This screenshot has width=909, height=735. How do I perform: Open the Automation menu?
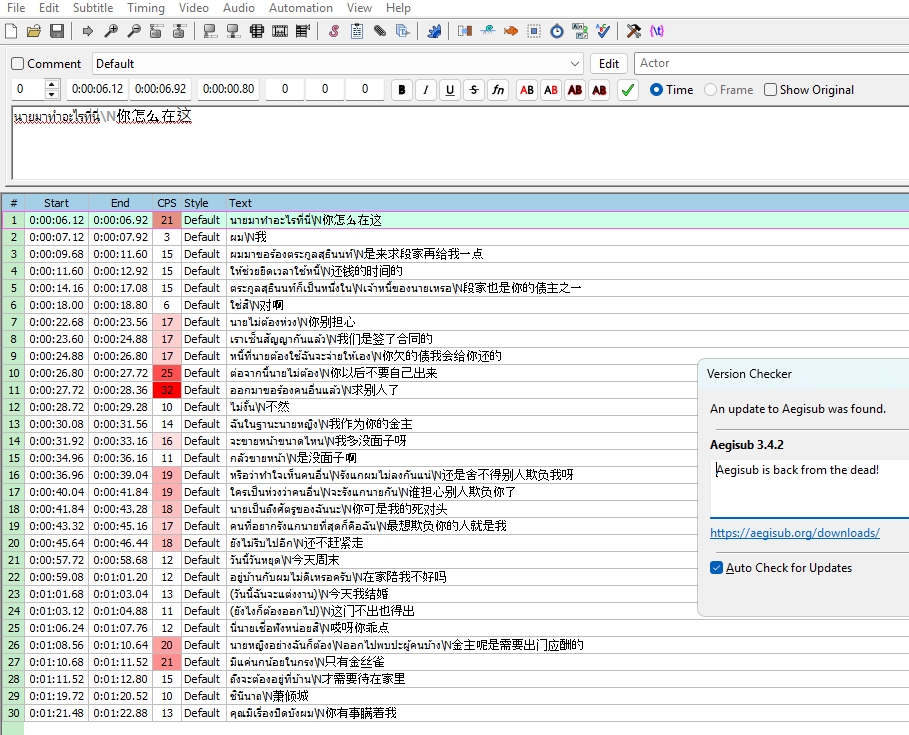click(x=301, y=8)
